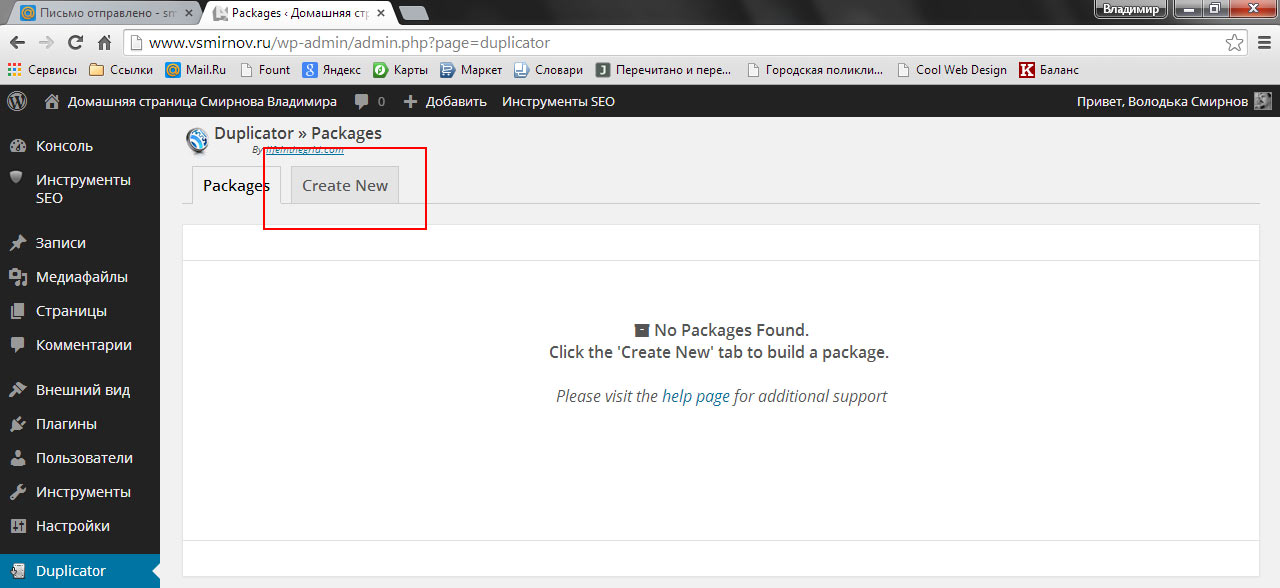Select Duplicator in the sidebar
Image resolution: width=1280 pixels, height=588 pixels.
(80, 571)
